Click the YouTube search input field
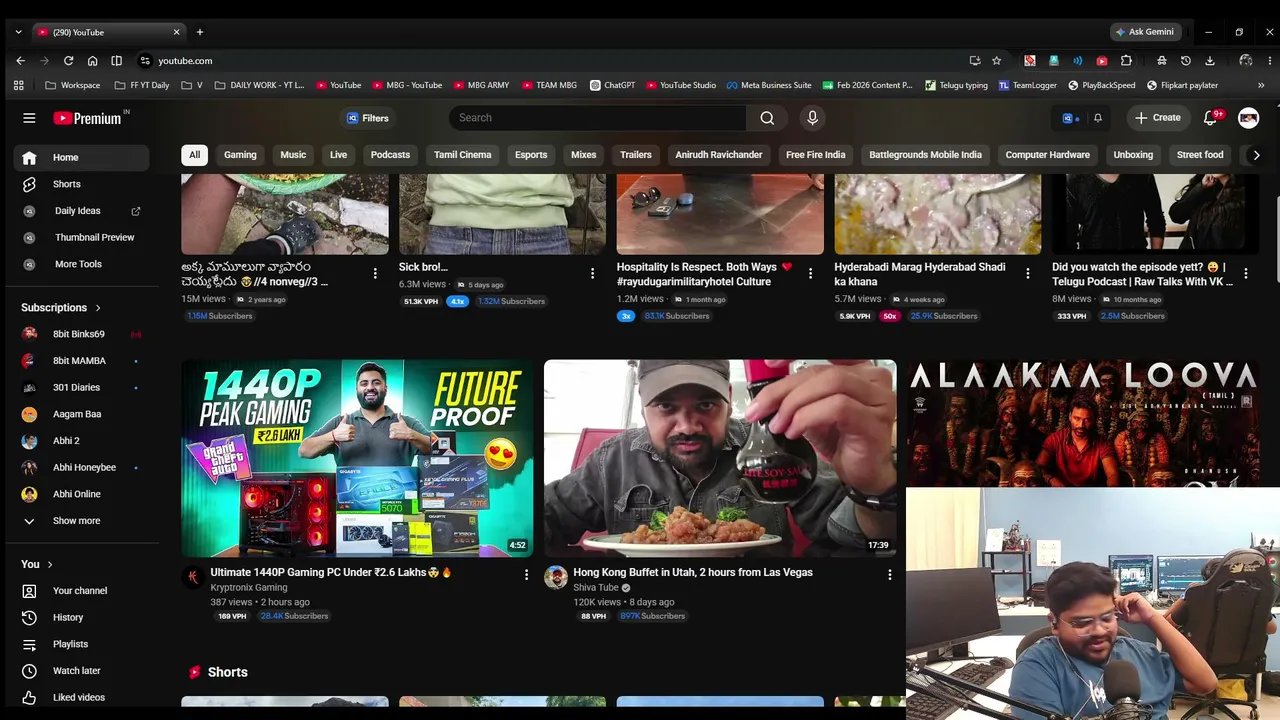The width and height of the screenshot is (1280, 720). click(x=597, y=118)
